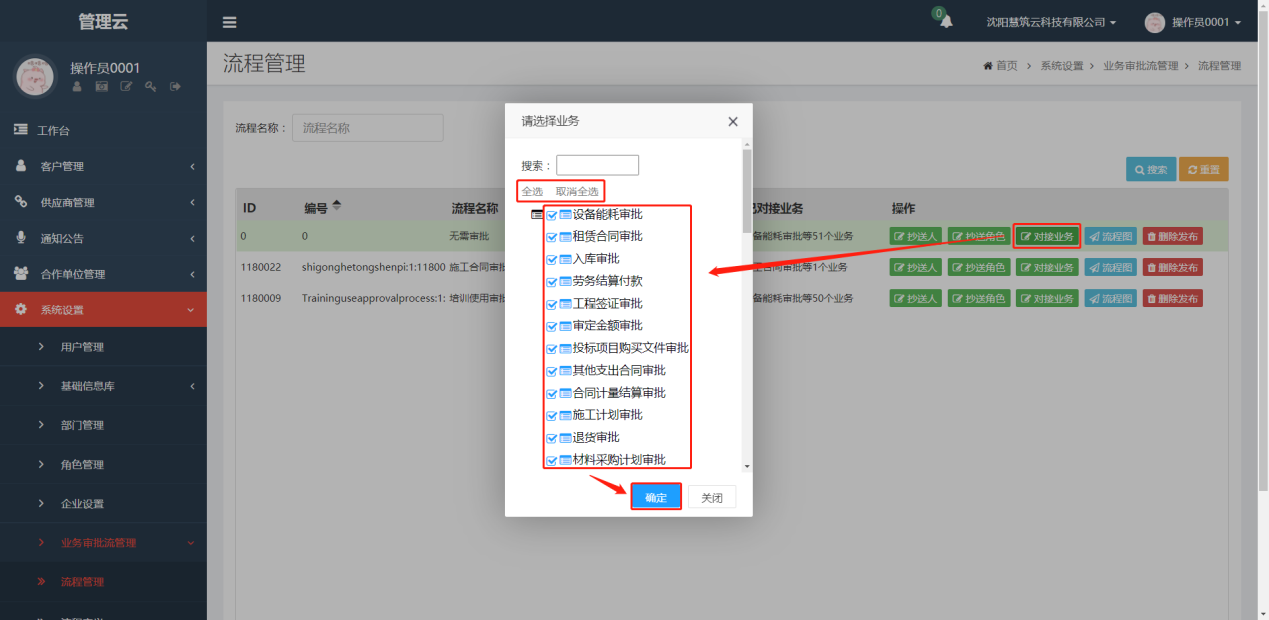Close the 请选择业务 dialog with X
The width and height of the screenshot is (1269, 620).
coord(733,122)
